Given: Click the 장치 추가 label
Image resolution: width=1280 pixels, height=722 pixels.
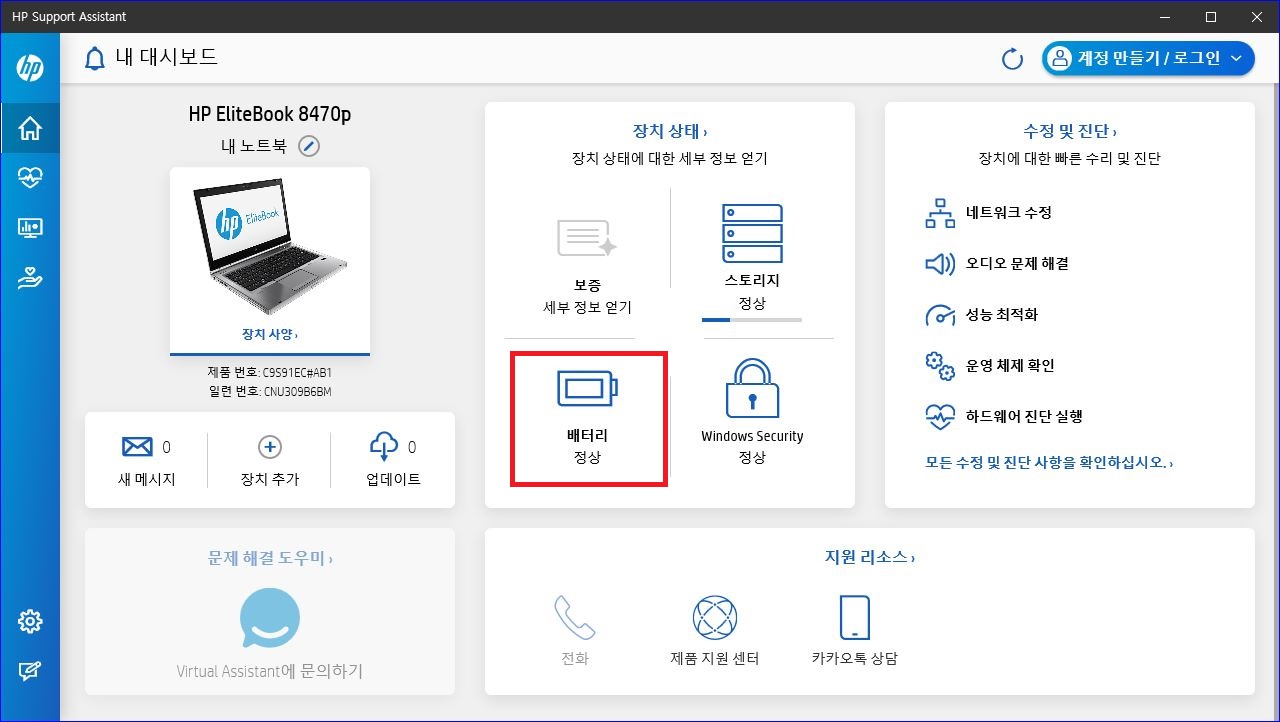Looking at the screenshot, I should 270,480.
